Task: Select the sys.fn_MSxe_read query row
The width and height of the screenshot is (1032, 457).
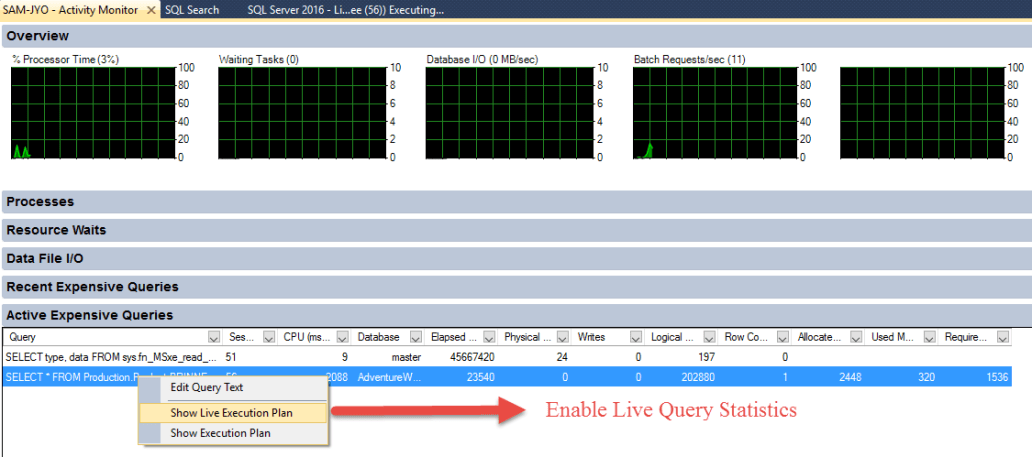Action: (x=110, y=356)
